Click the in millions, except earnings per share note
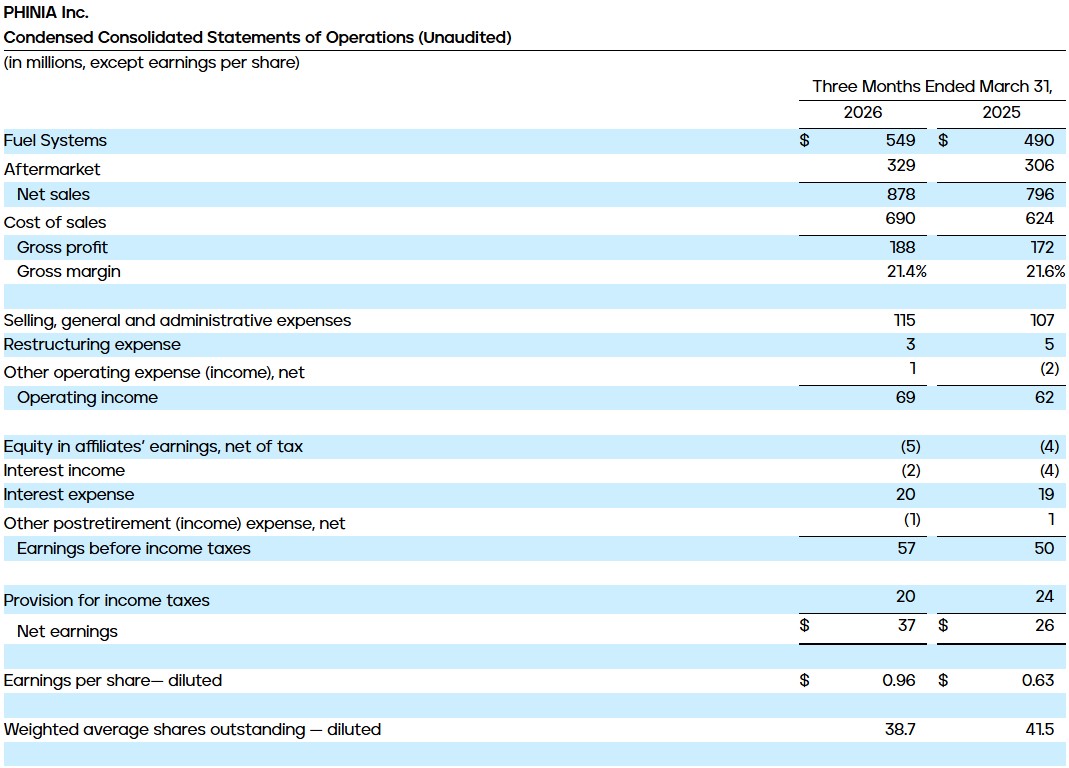 tap(151, 63)
